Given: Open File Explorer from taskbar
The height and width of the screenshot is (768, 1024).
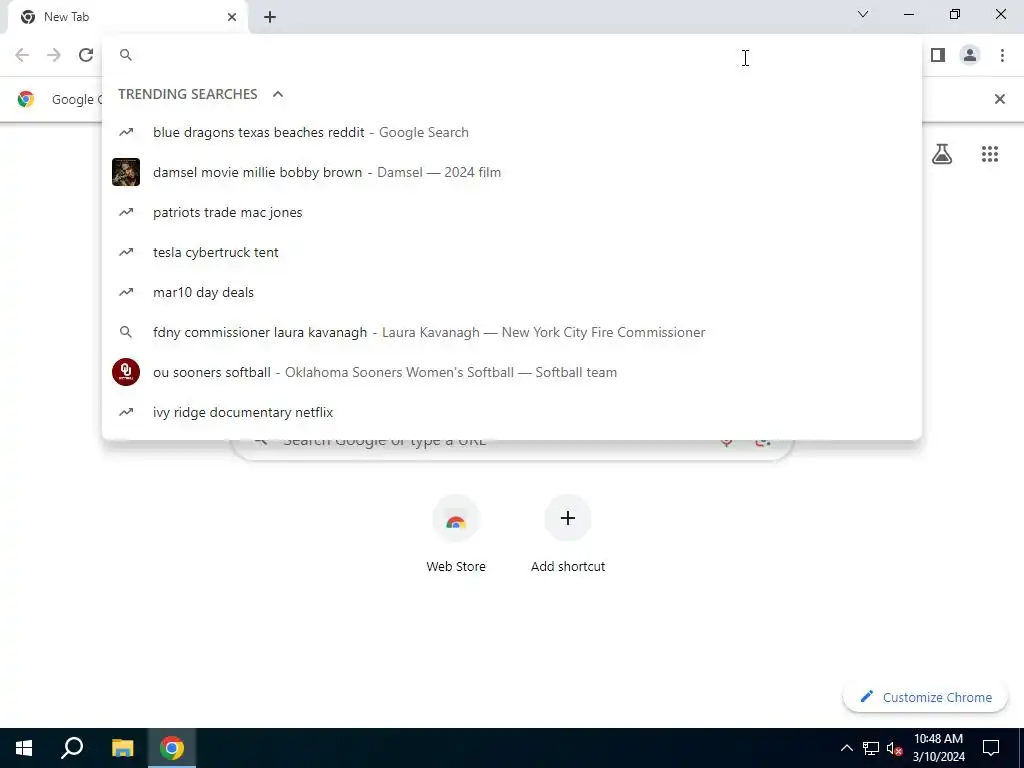Looking at the screenshot, I should [122, 748].
